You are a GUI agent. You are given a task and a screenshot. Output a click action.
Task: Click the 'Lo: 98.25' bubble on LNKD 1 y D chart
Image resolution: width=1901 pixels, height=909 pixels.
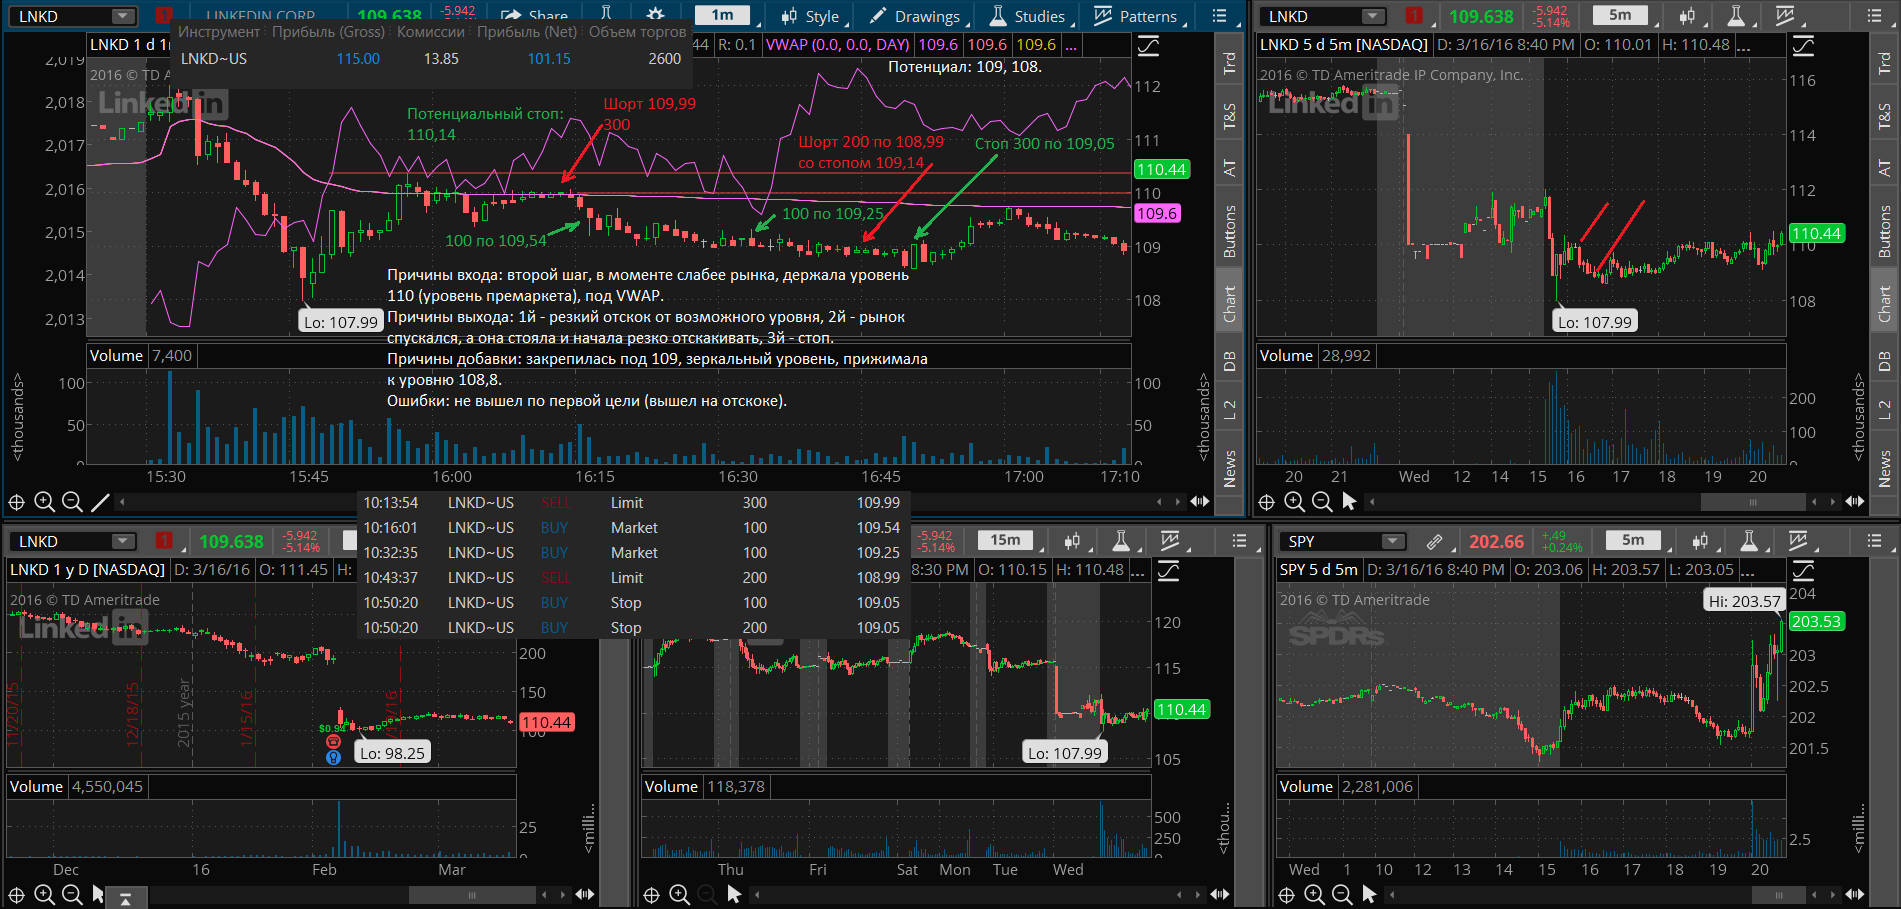pyautogui.click(x=392, y=753)
